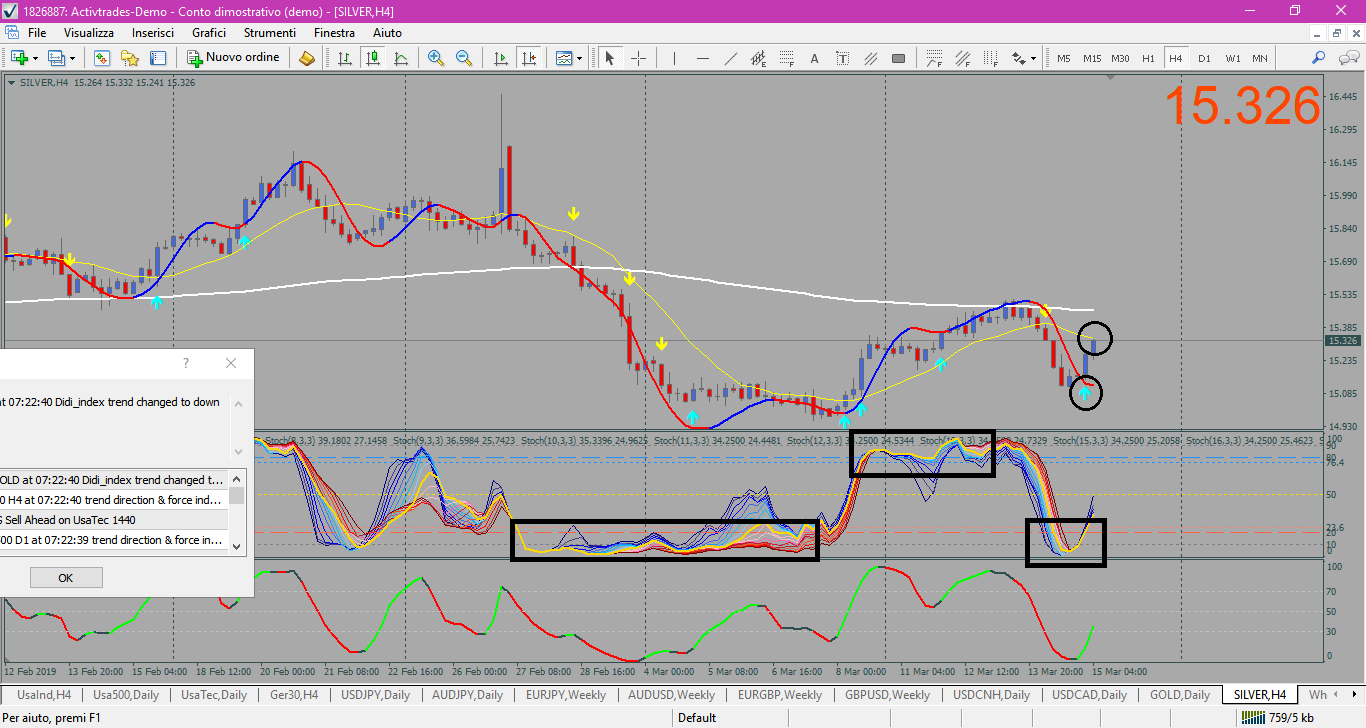Switch to M5 timeframe
This screenshot has height=728, width=1366.
[x=1063, y=58]
